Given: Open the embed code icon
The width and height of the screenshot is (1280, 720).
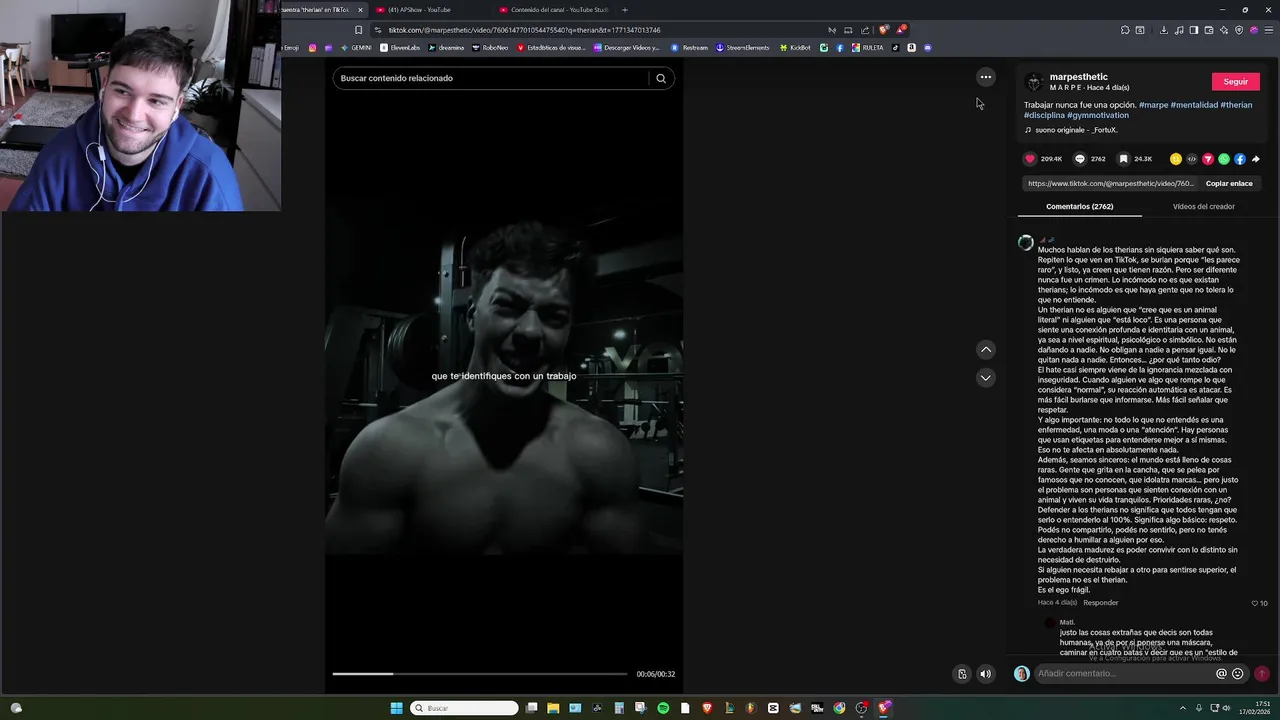Looking at the screenshot, I should click(x=1192, y=159).
